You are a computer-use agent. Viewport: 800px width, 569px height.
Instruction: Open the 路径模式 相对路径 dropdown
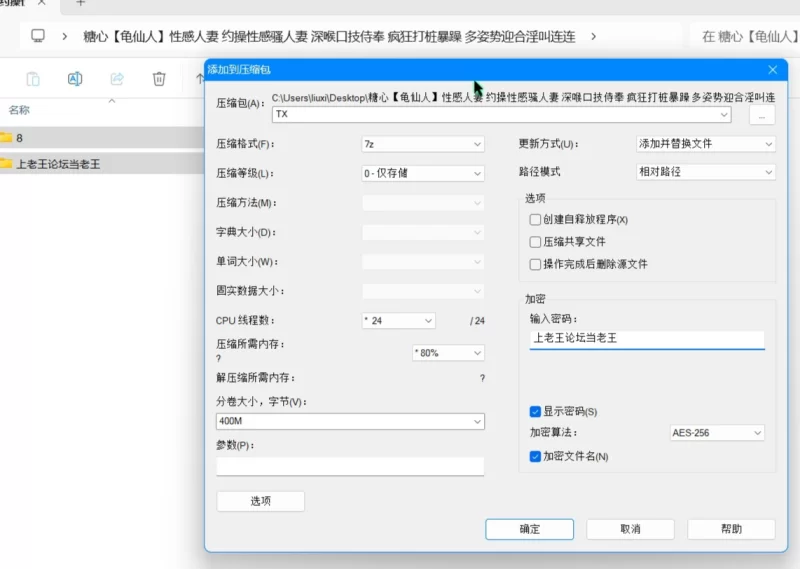(706, 172)
